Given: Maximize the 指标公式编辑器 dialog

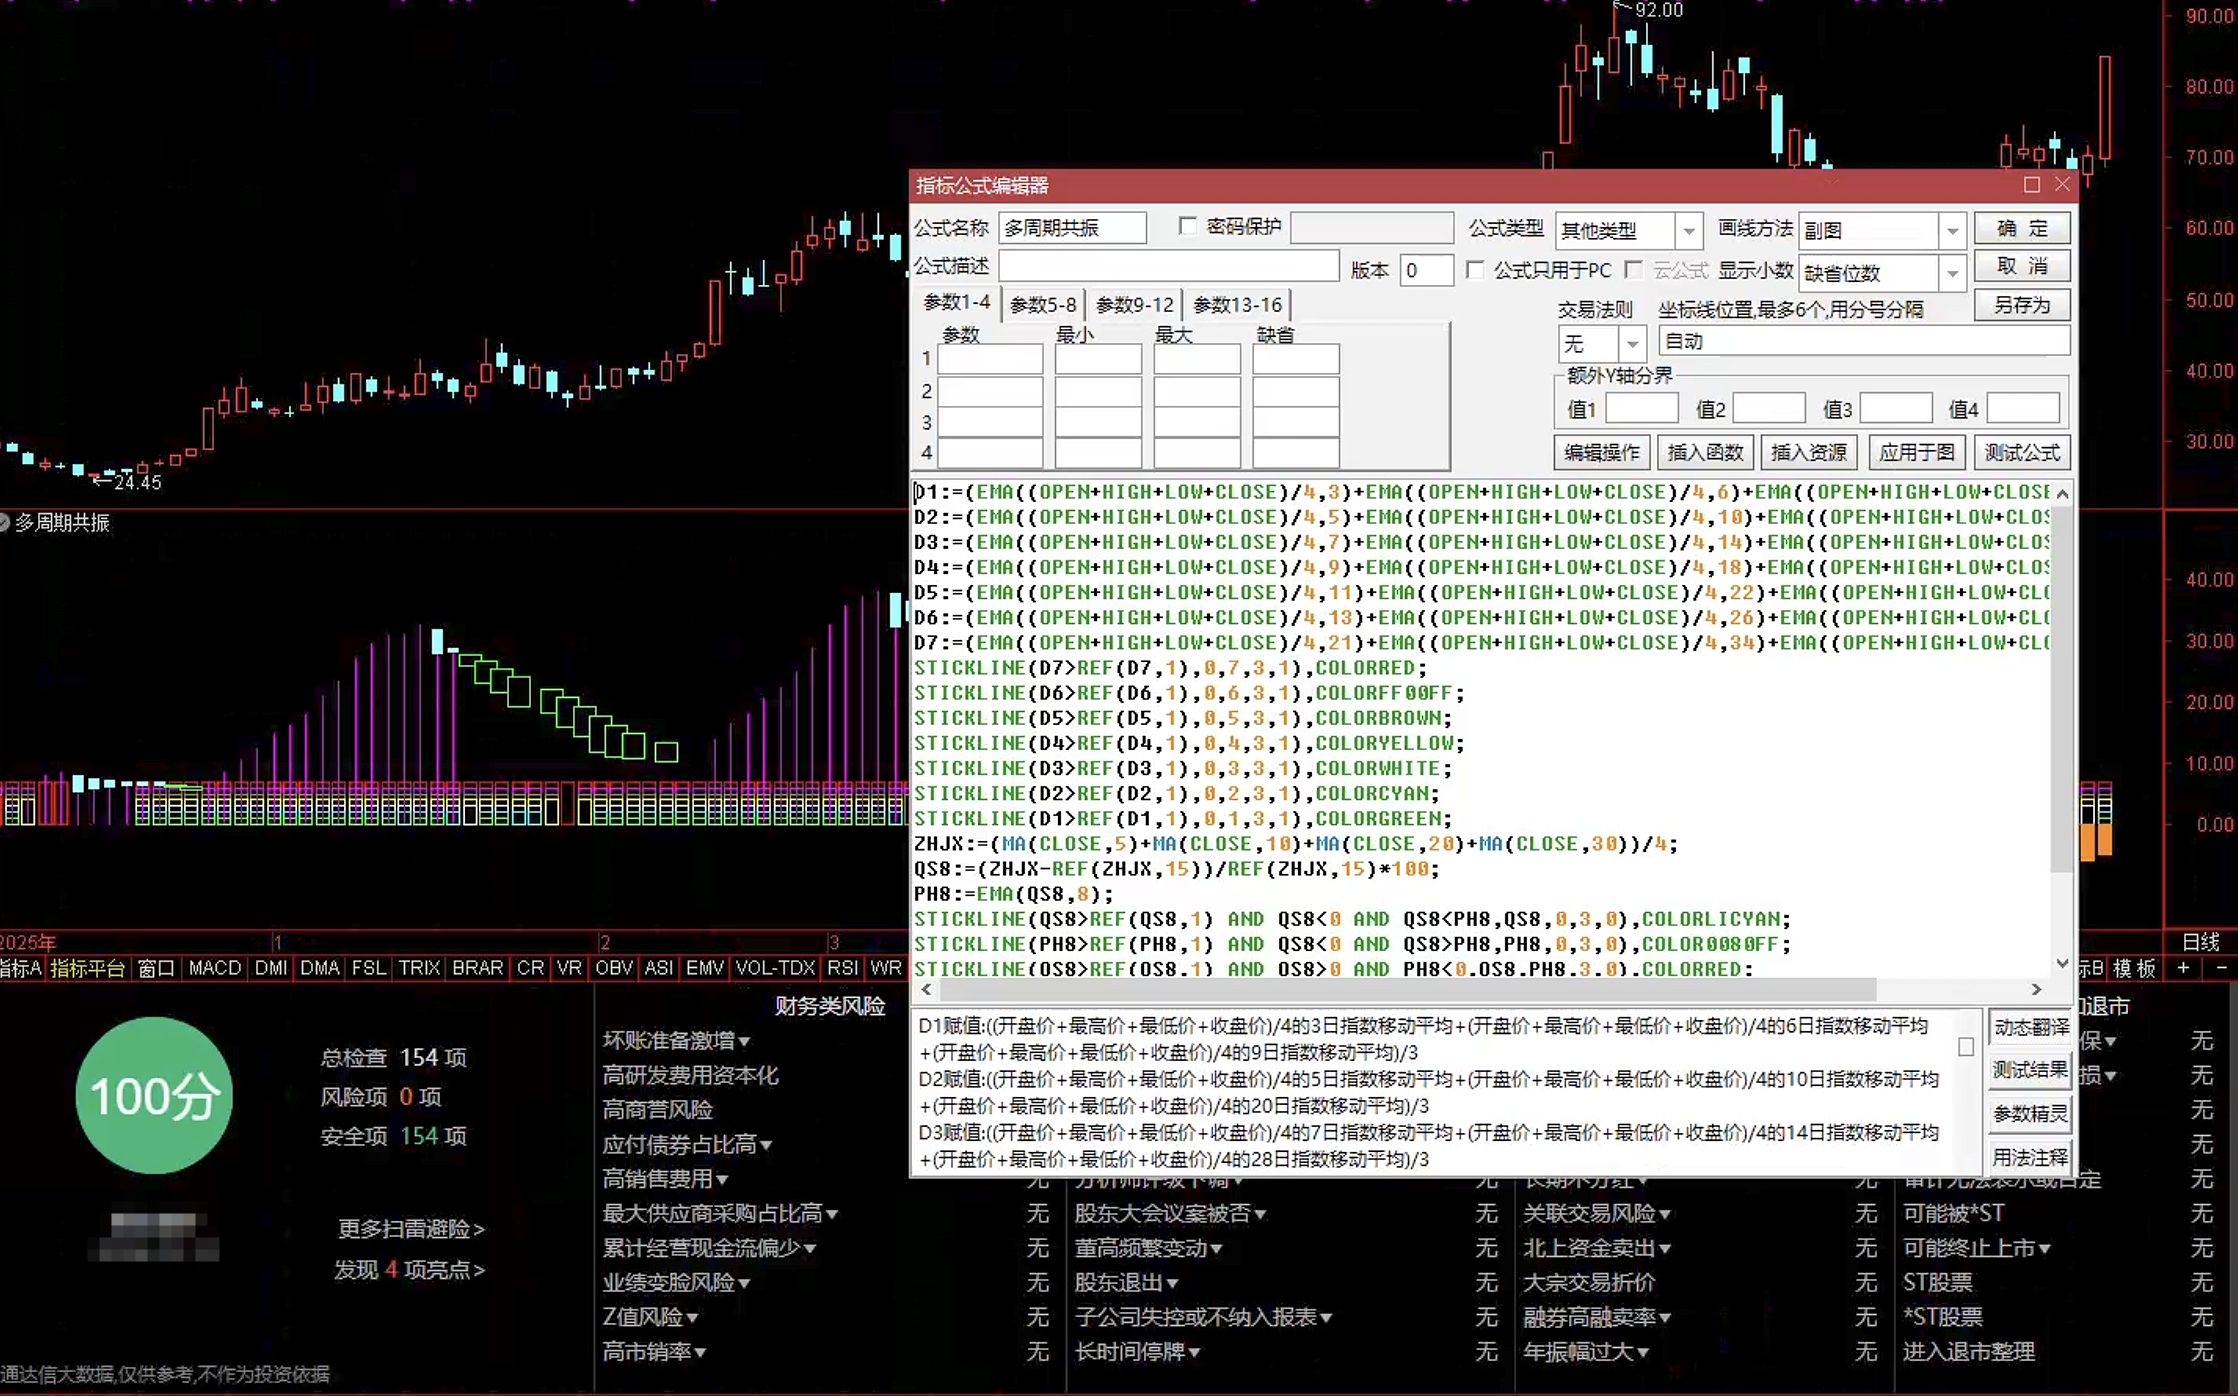Looking at the screenshot, I should click(2031, 185).
